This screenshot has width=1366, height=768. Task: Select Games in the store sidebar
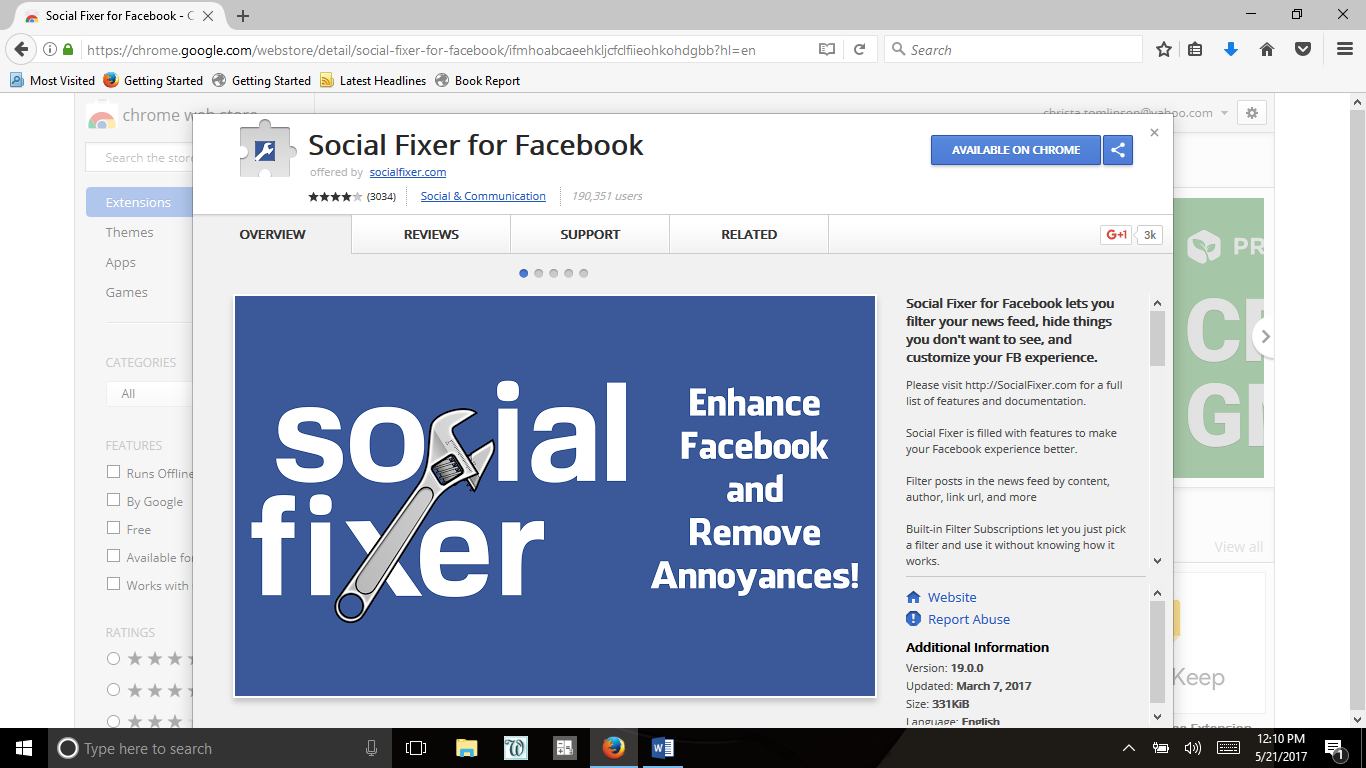click(x=127, y=292)
